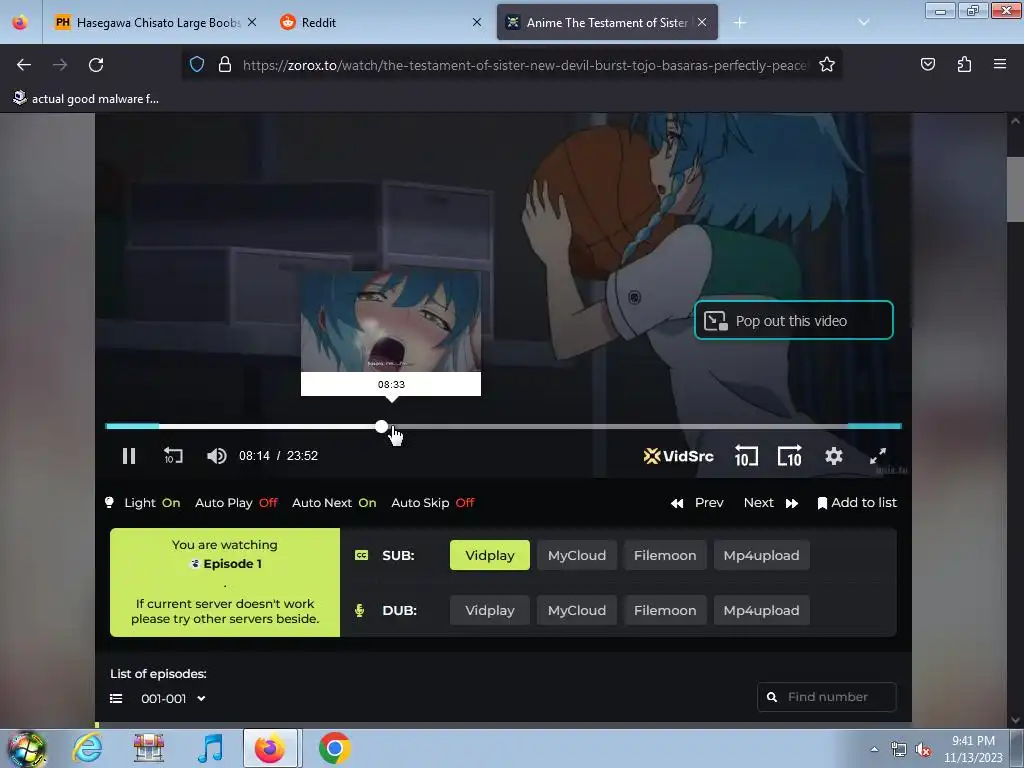
Task: Add to list bookmark
Action: coord(857,503)
